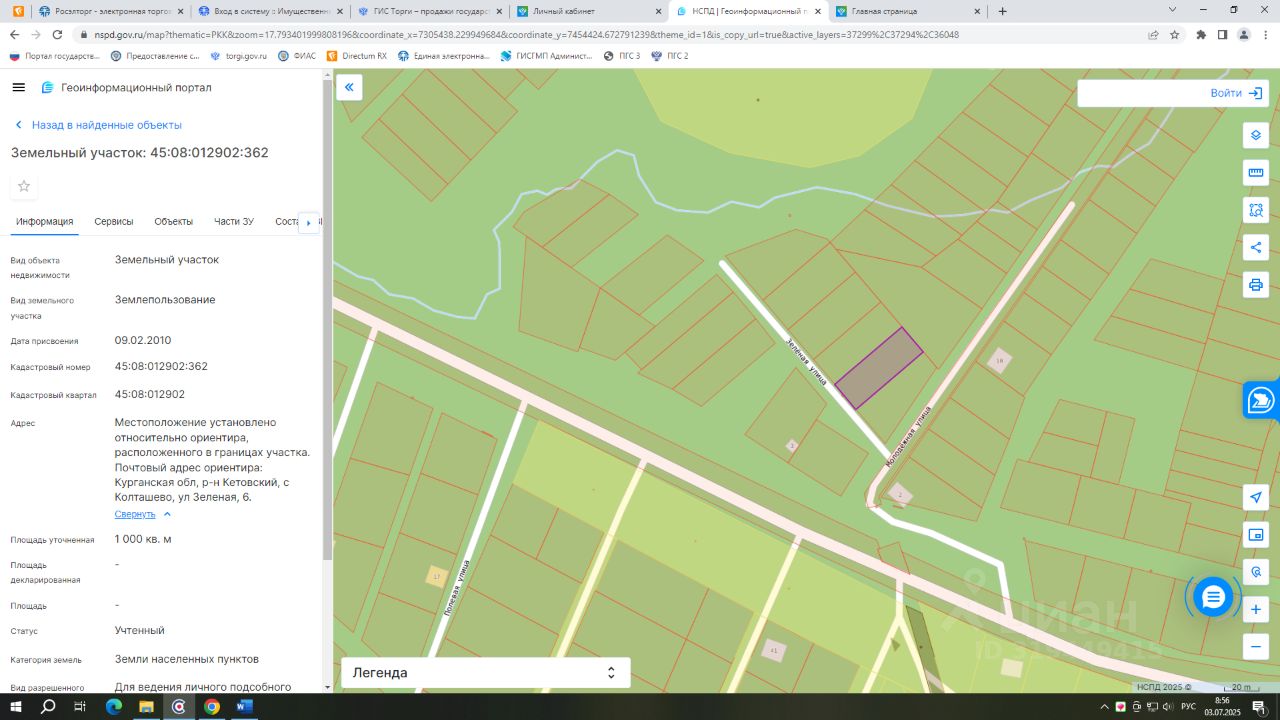The width and height of the screenshot is (1280, 720).
Task: Open Windows taskbar search
Action: click(x=48, y=706)
